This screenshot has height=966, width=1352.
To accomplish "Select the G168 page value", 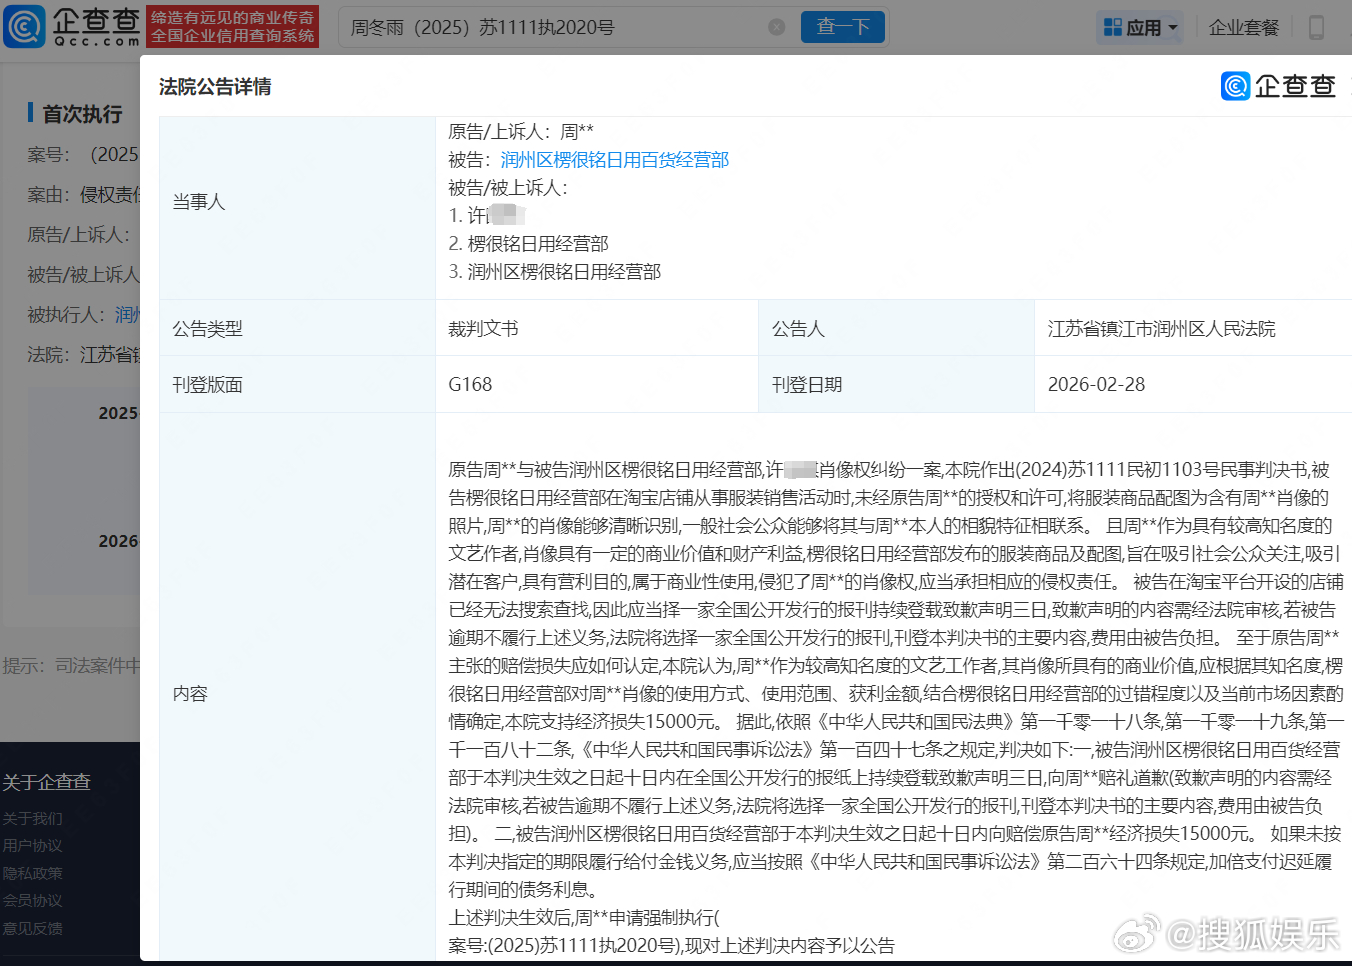I will point(470,385).
